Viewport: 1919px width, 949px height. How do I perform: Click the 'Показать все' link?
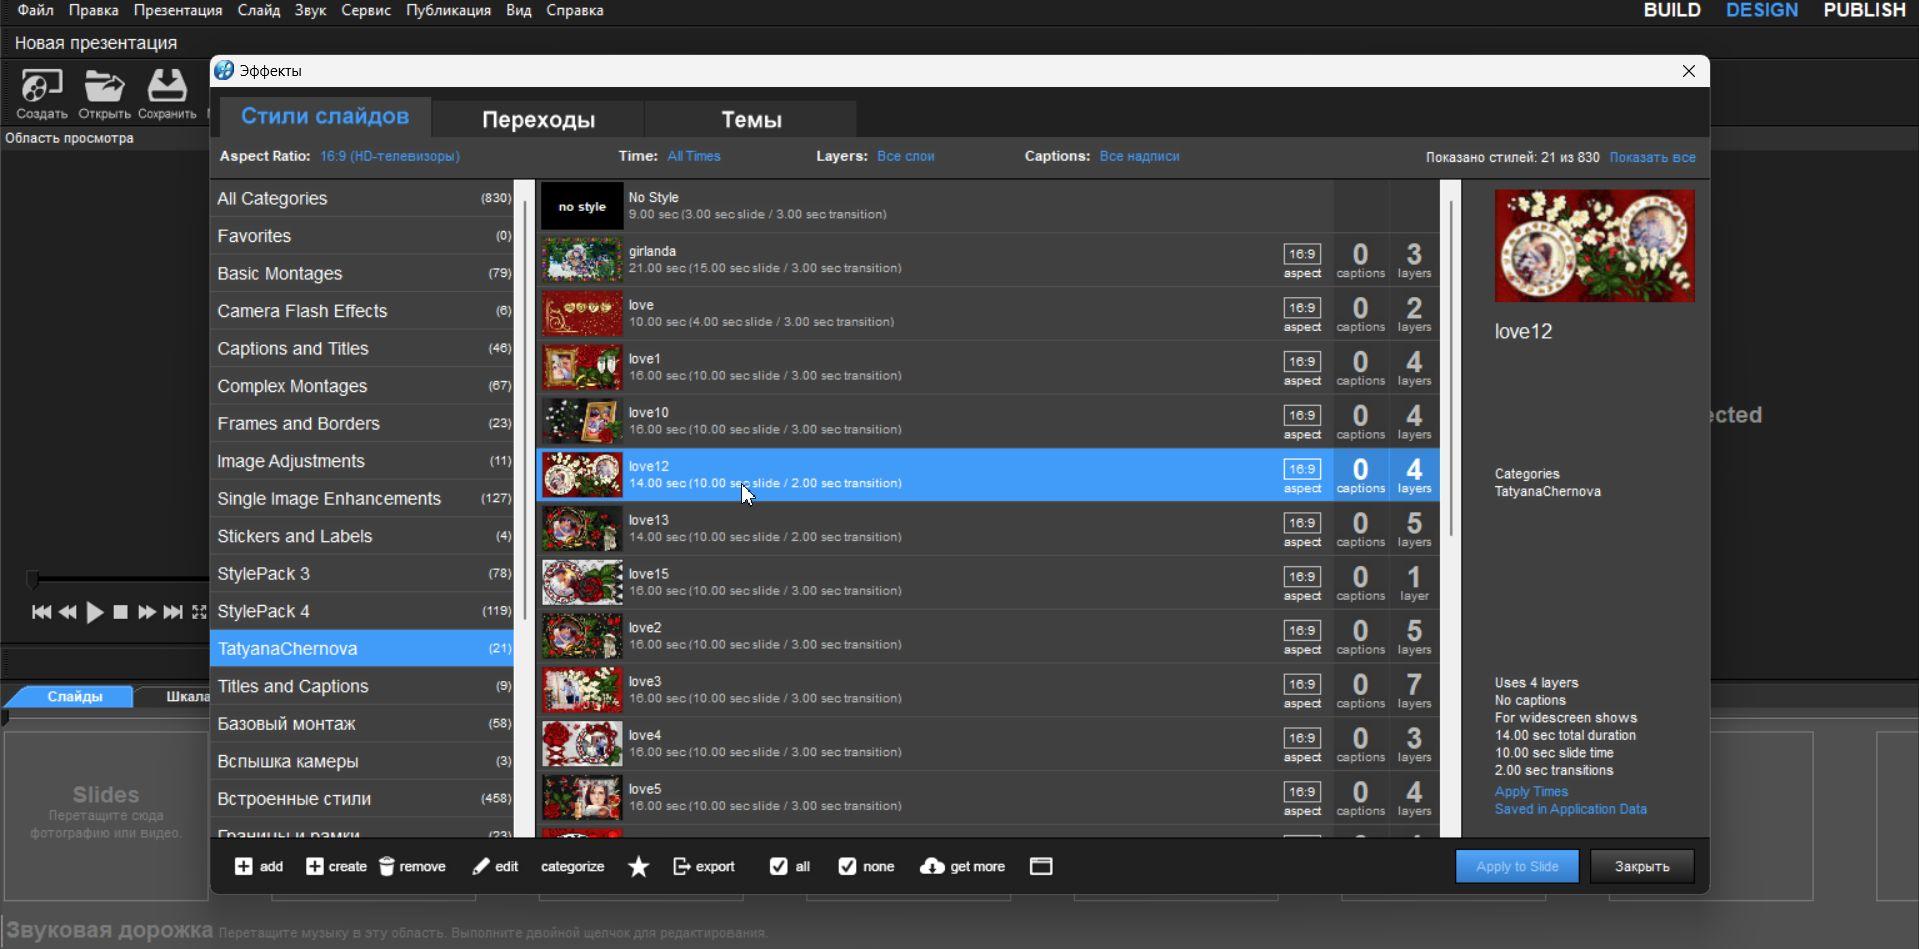pyautogui.click(x=1652, y=157)
